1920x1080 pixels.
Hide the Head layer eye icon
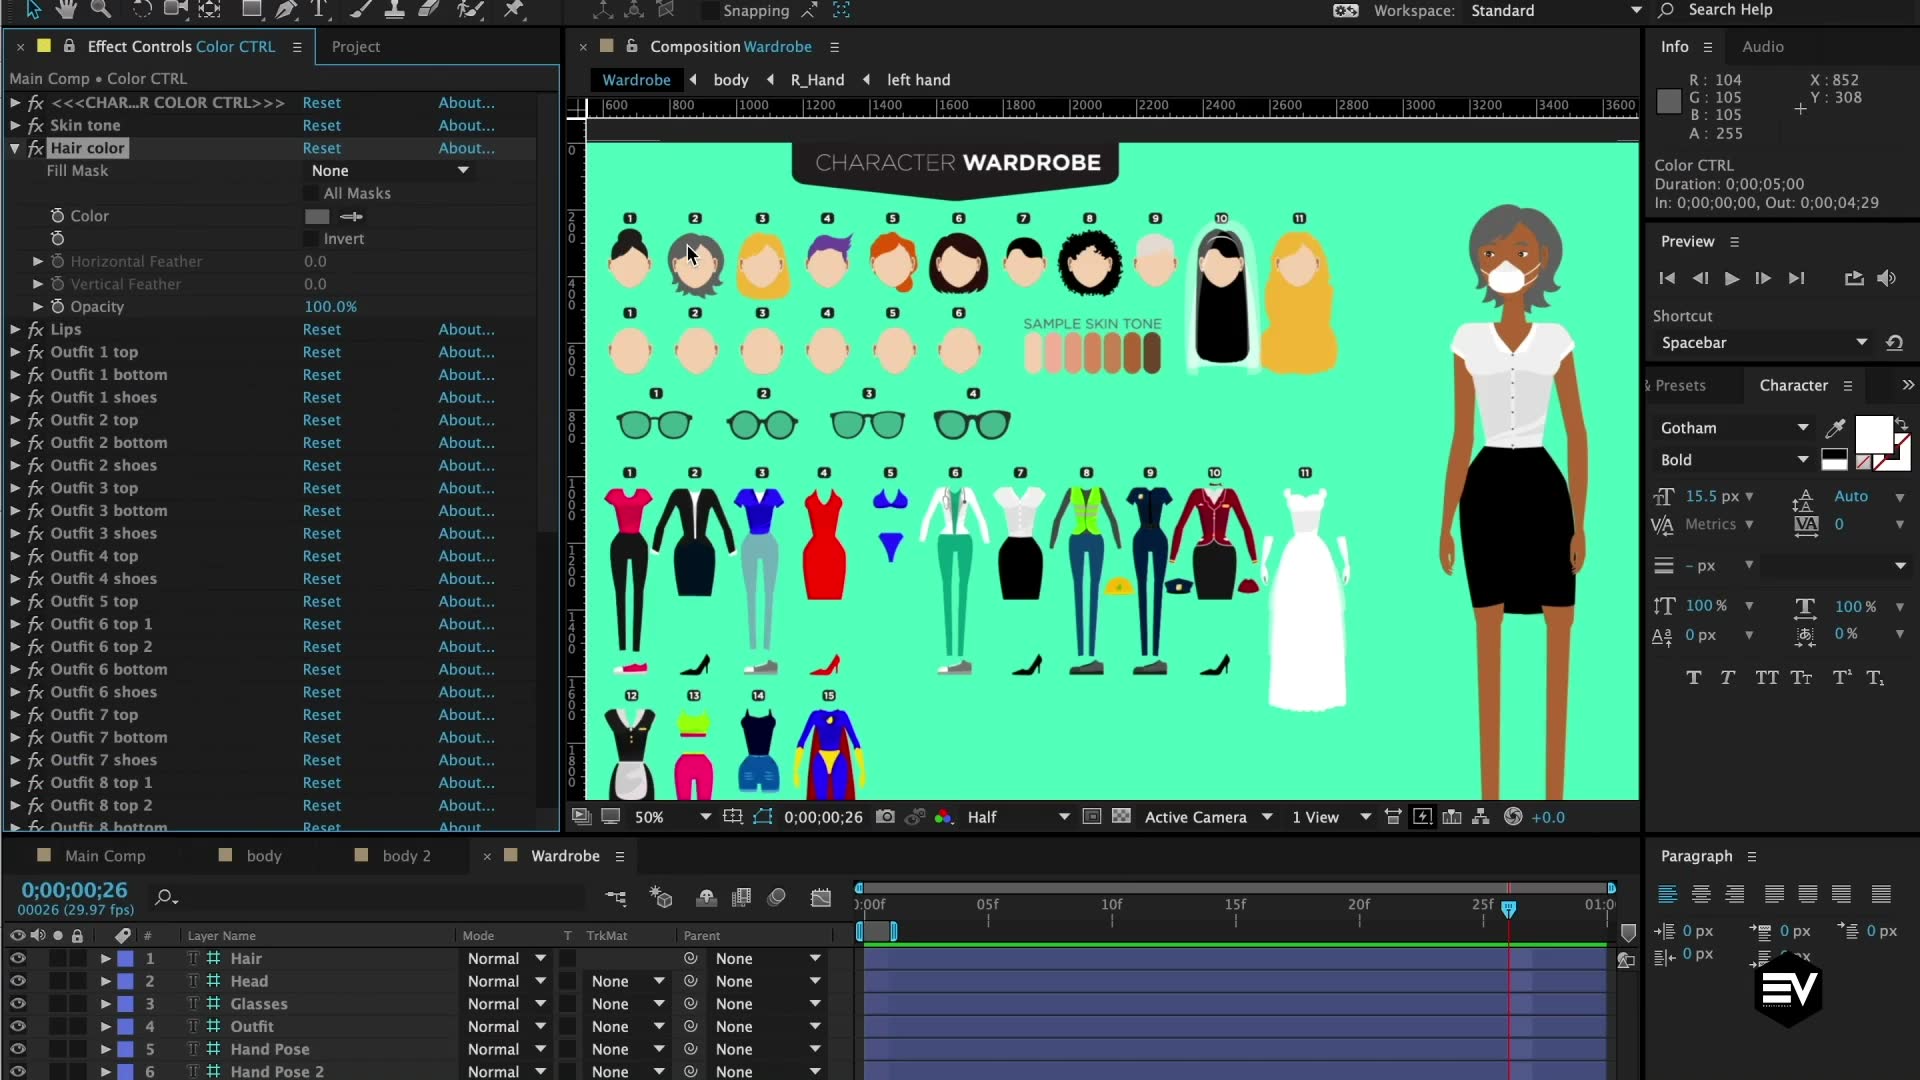(x=17, y=981)
